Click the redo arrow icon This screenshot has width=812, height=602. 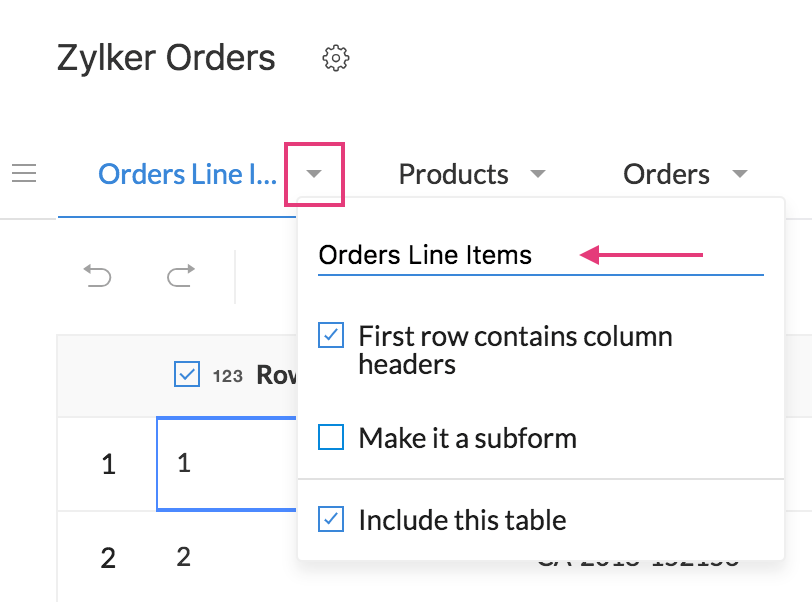click(180, 275)
